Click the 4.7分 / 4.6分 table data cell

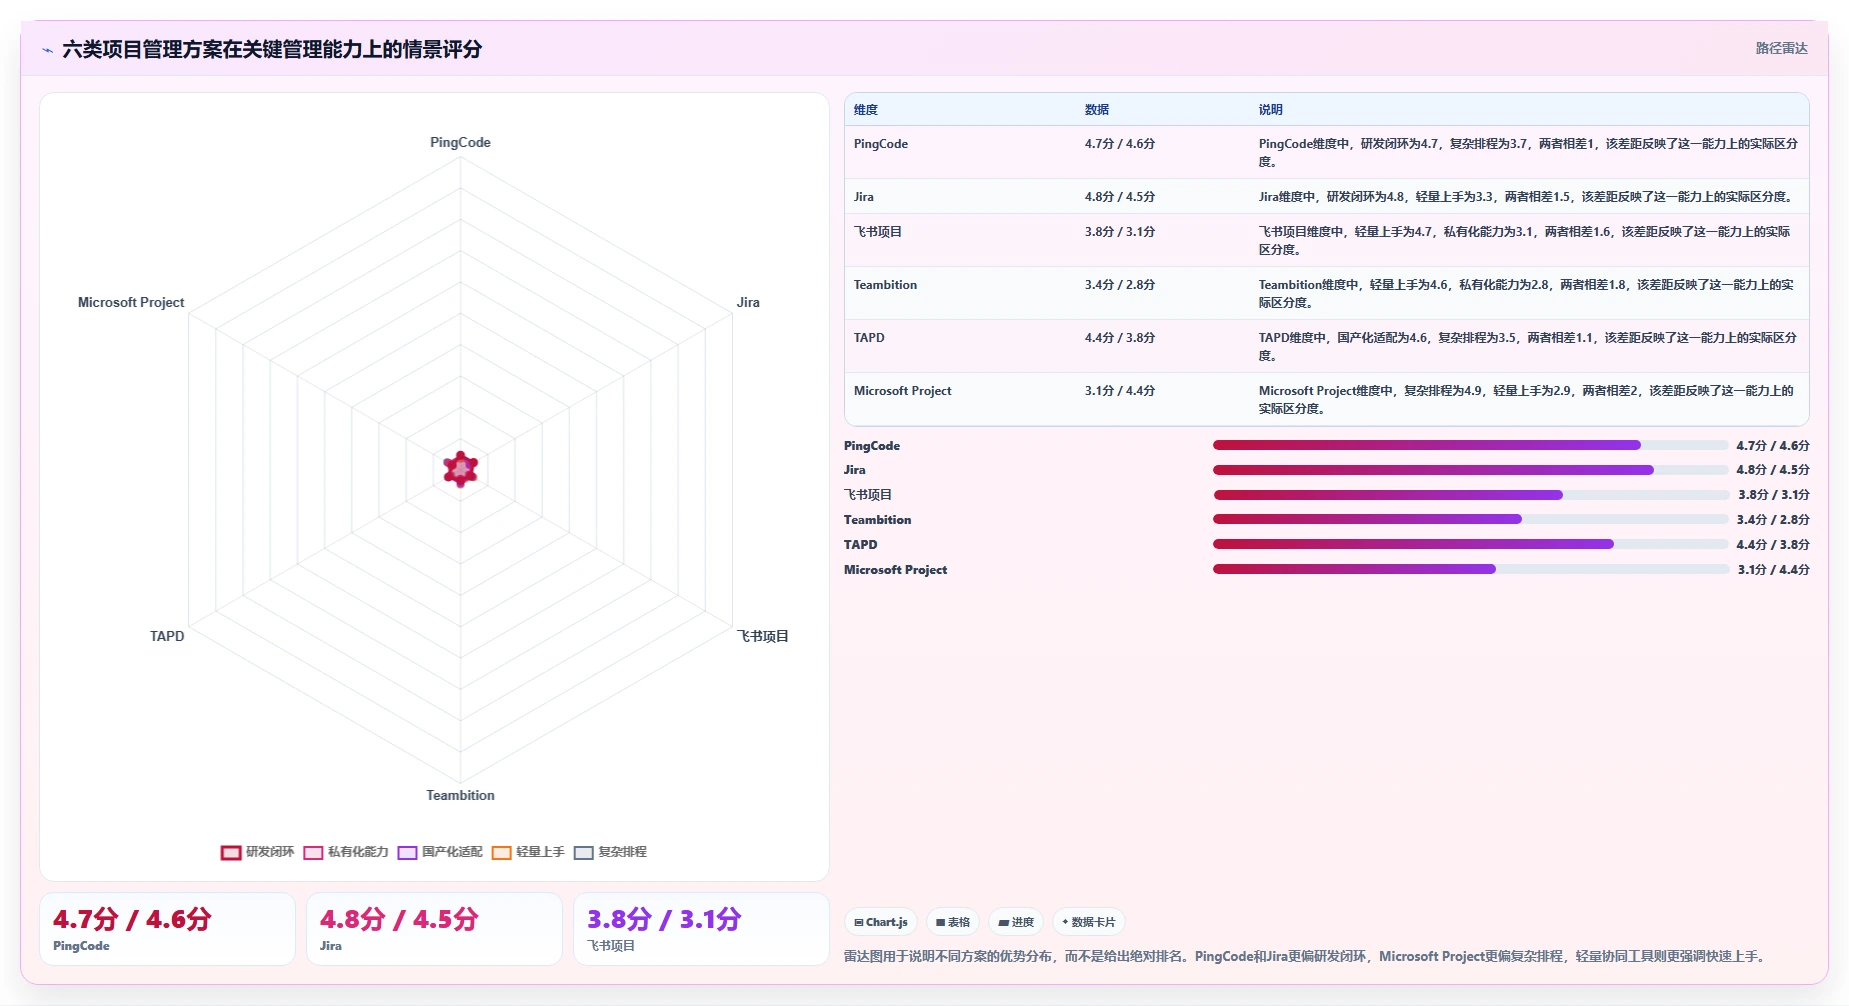1120,144
